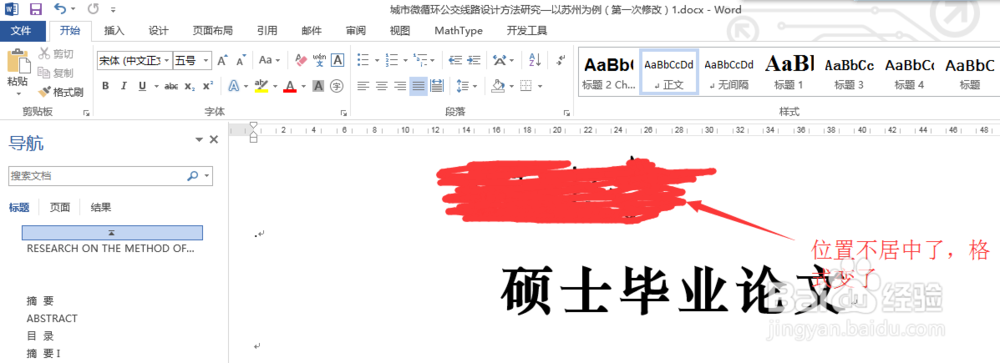Screen dimensions: 1000x363
Task: Apply the 标题 1 style
Action: pos(789,72)
